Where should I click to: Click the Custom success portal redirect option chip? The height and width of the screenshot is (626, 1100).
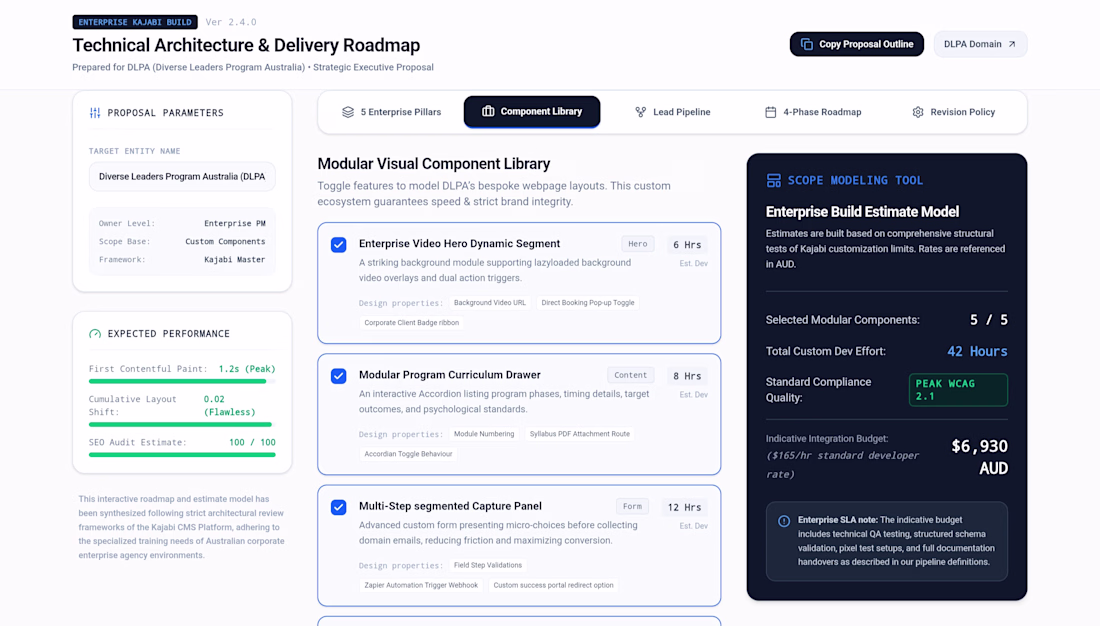(554, 585)
